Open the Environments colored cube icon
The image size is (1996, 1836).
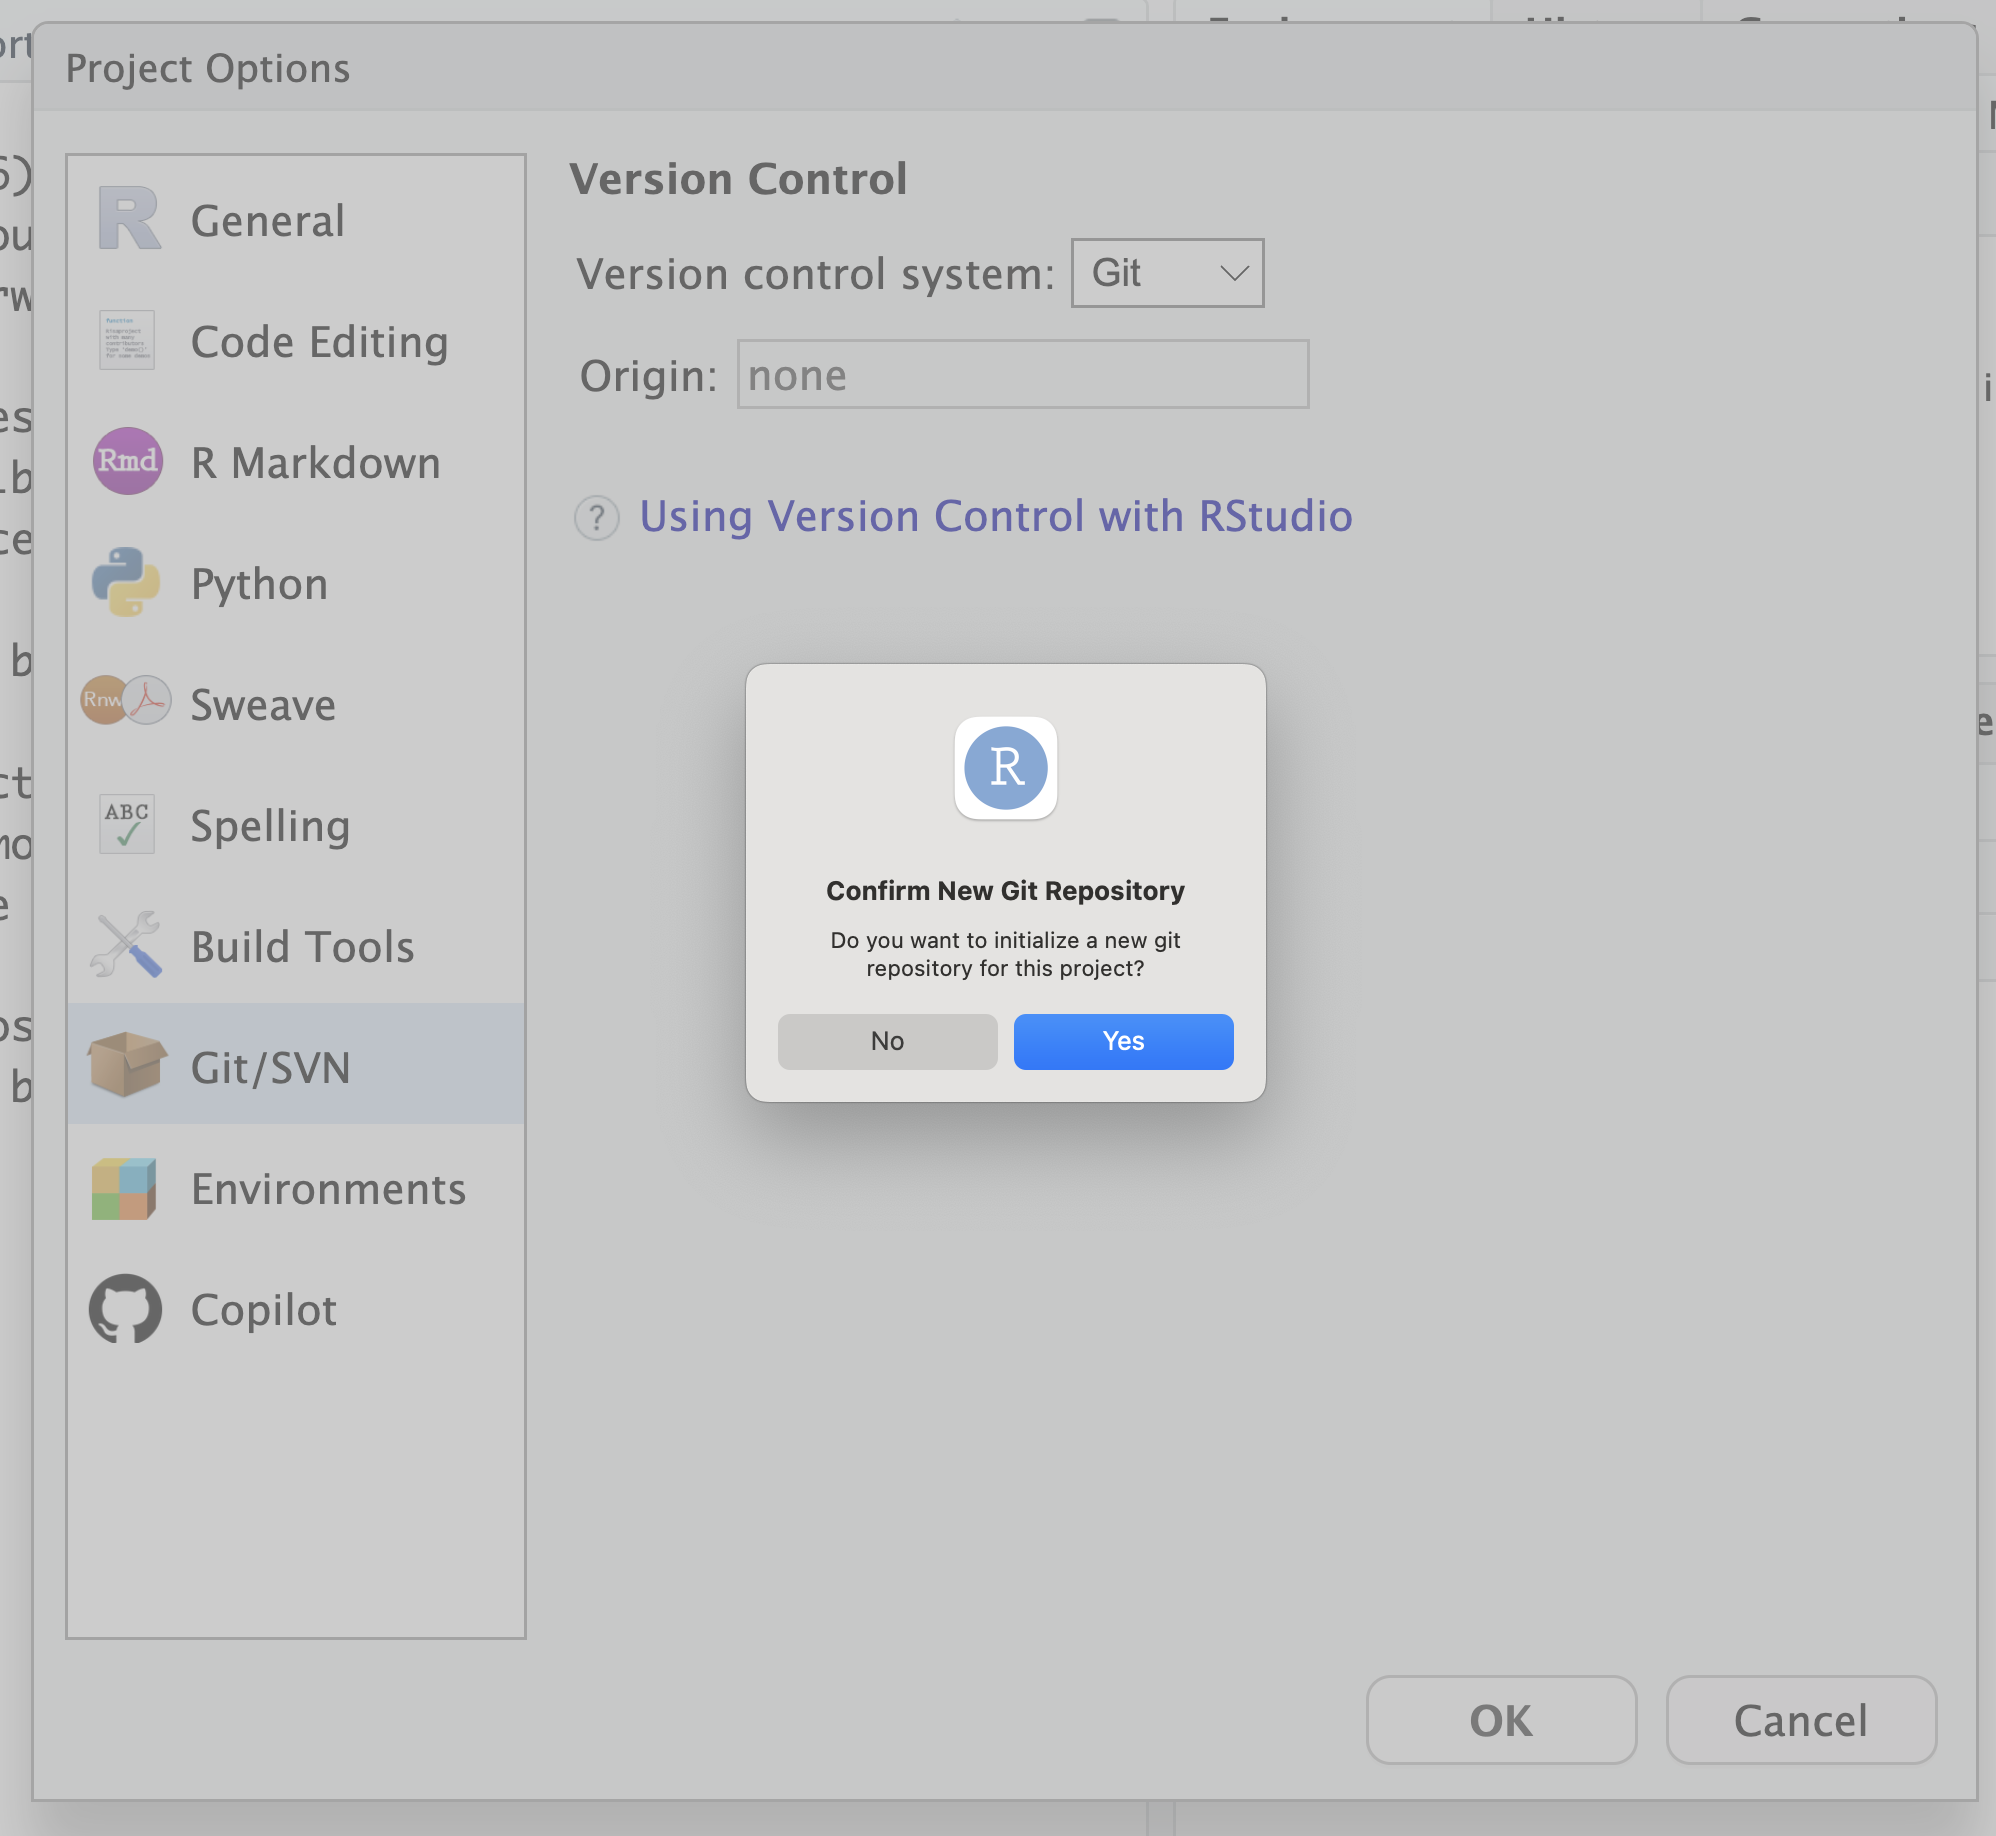pos(124,1188)
